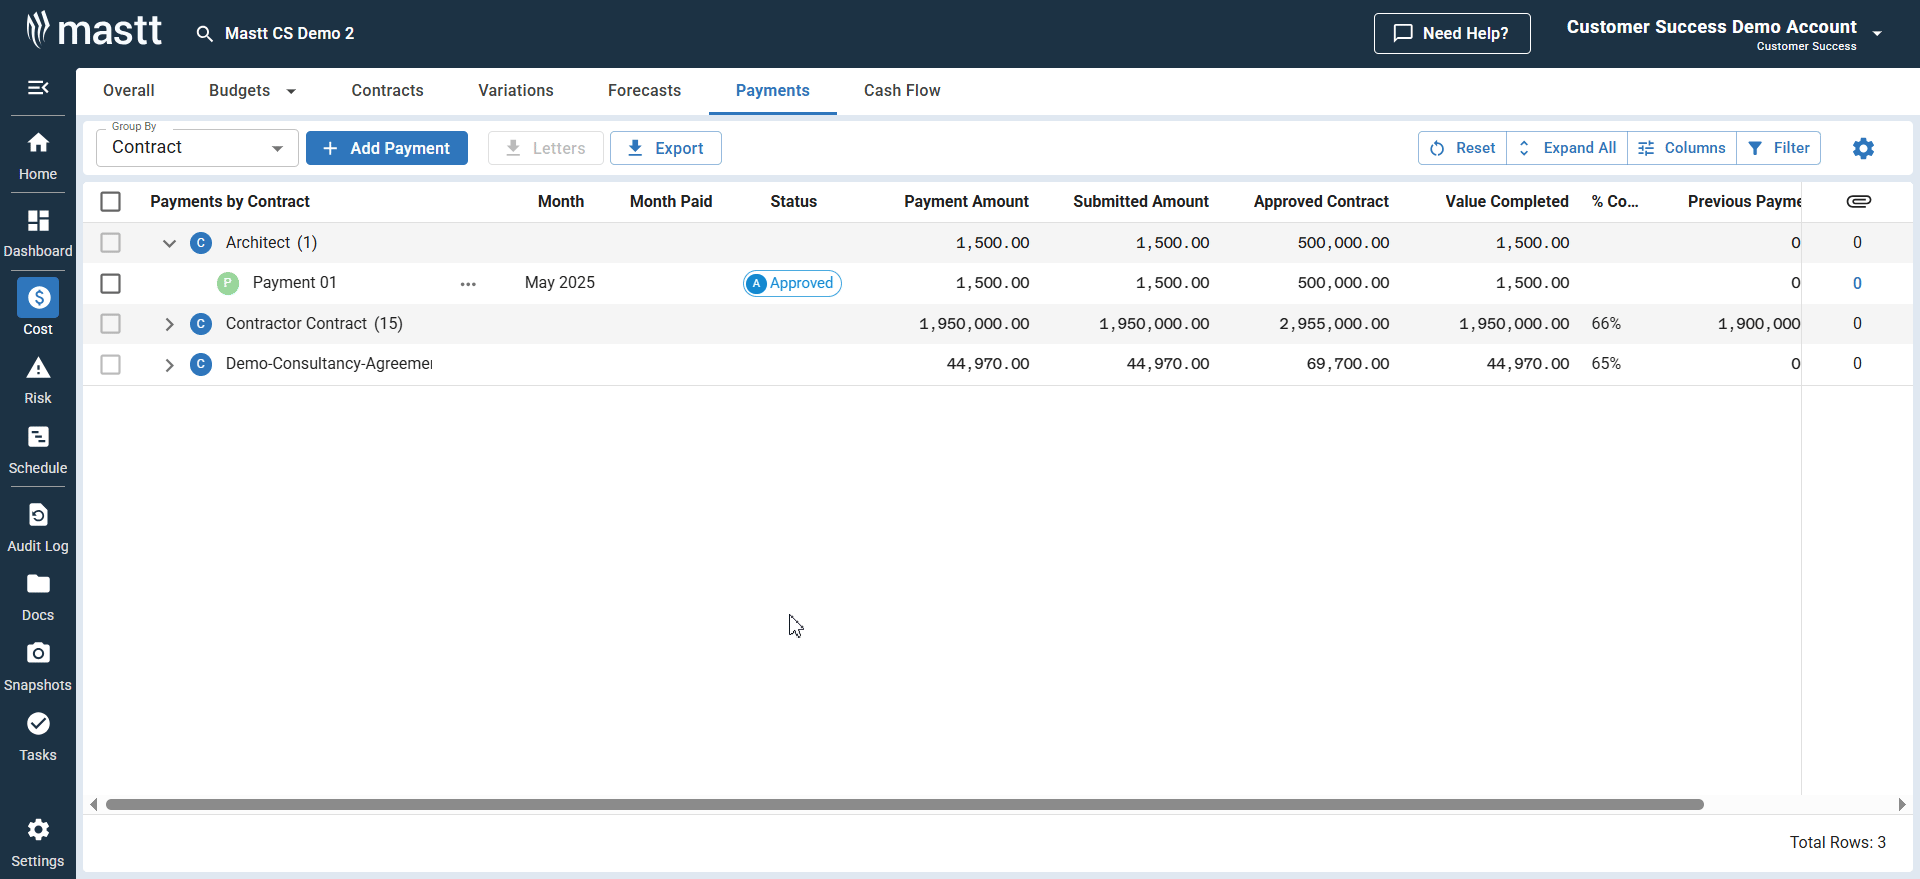Click the Need Help? button
The image size is (1920, 879).
click(1452, 33)
